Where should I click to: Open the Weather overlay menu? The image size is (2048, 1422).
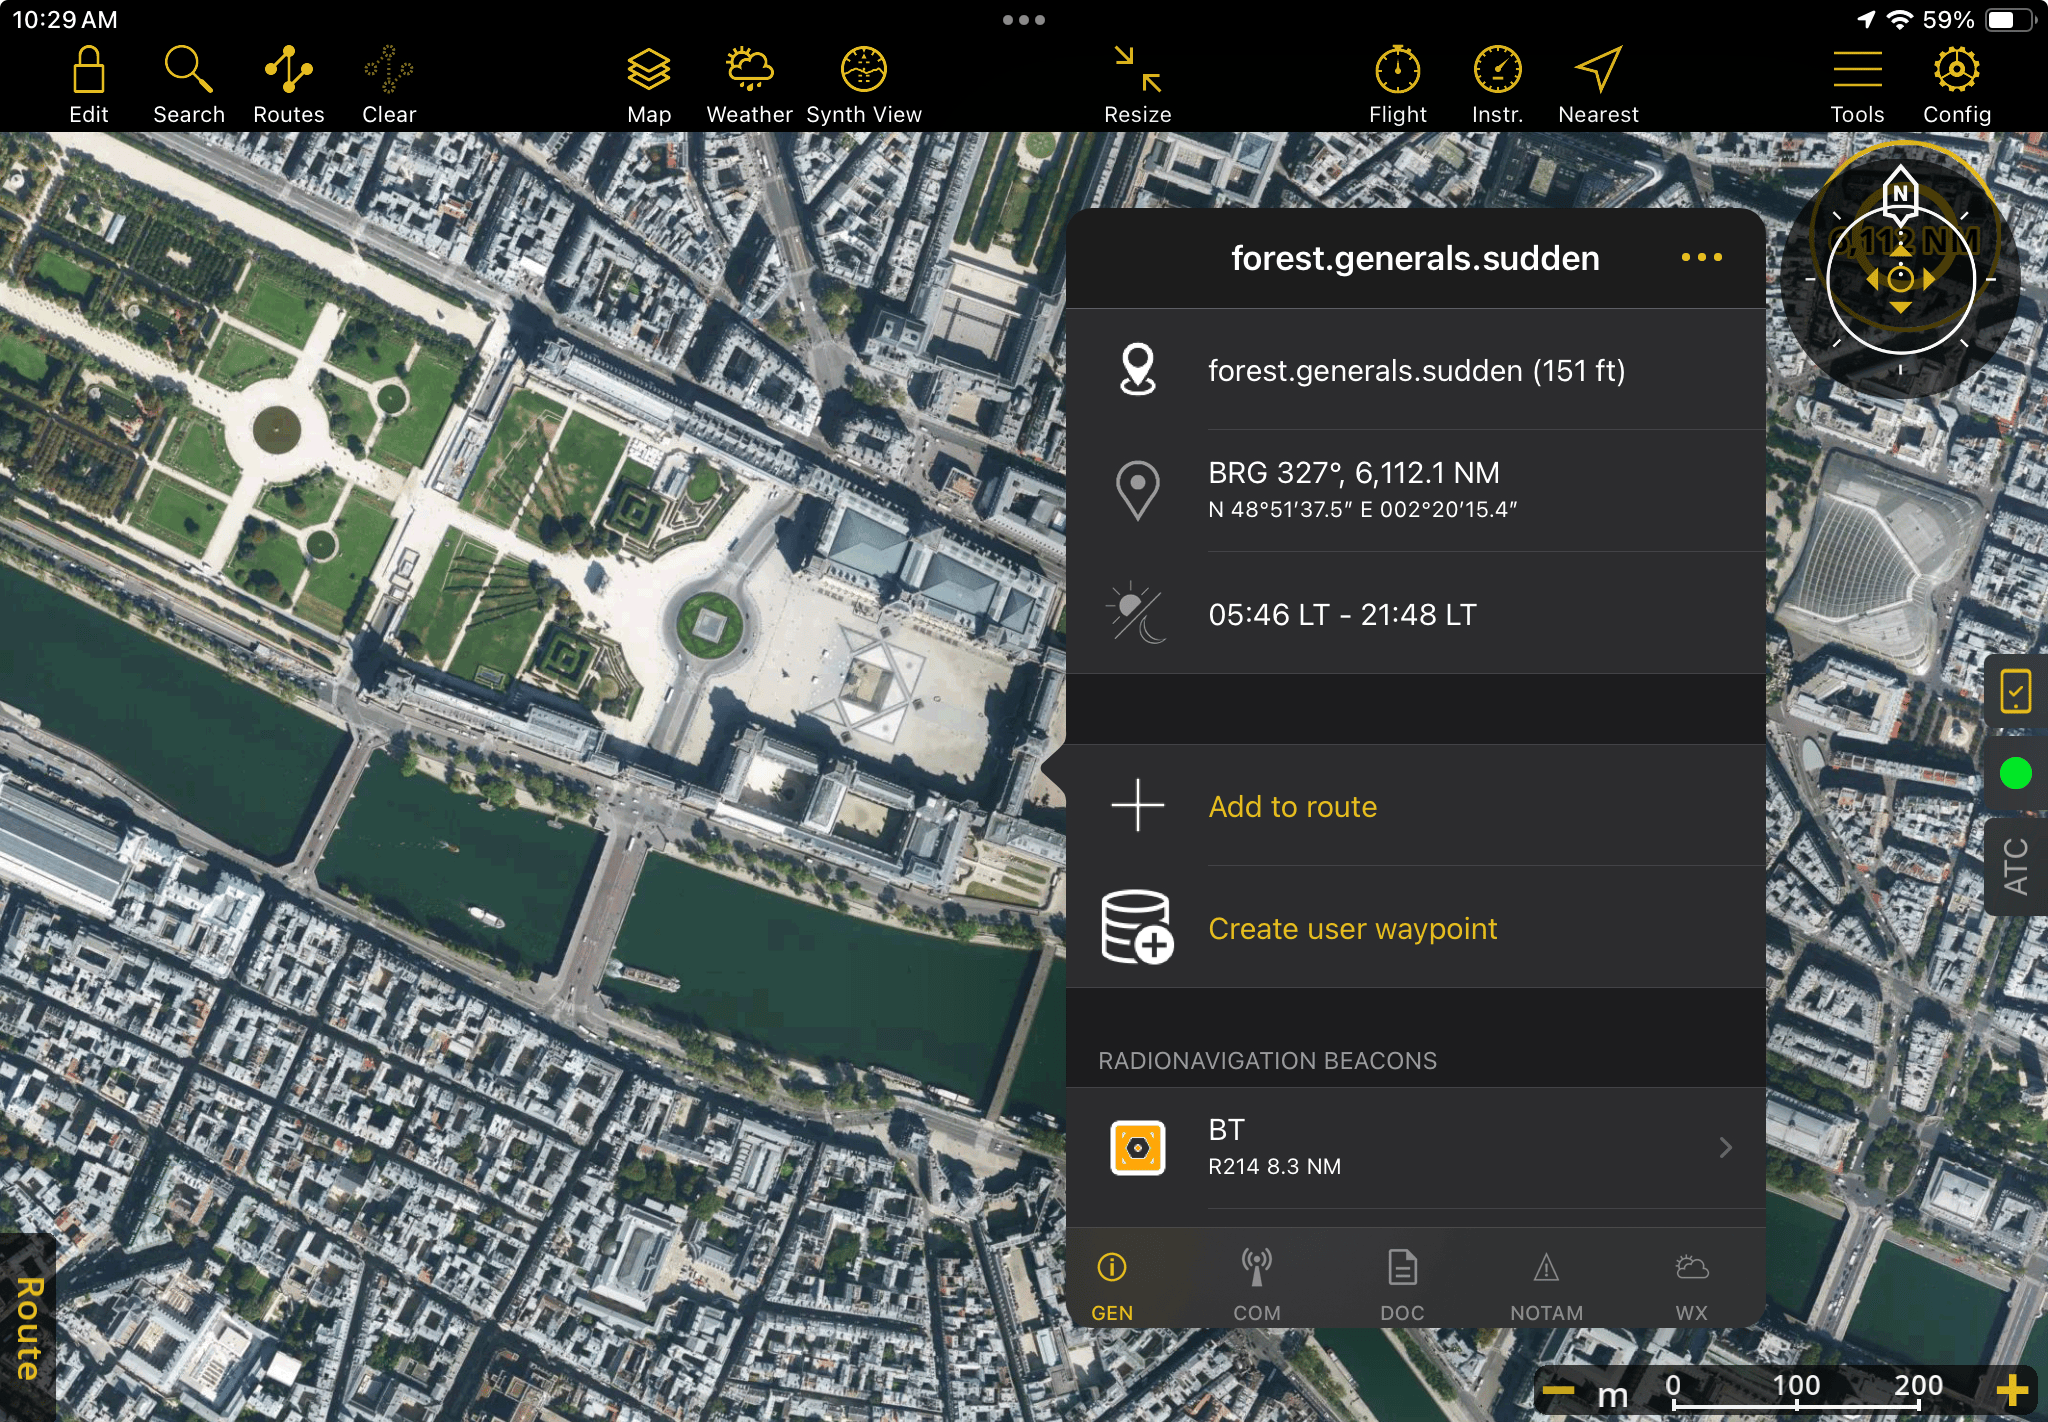750,85
